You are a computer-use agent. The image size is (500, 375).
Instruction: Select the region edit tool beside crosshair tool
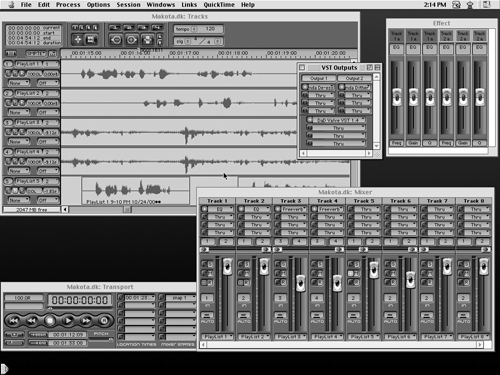pos(91,40)
